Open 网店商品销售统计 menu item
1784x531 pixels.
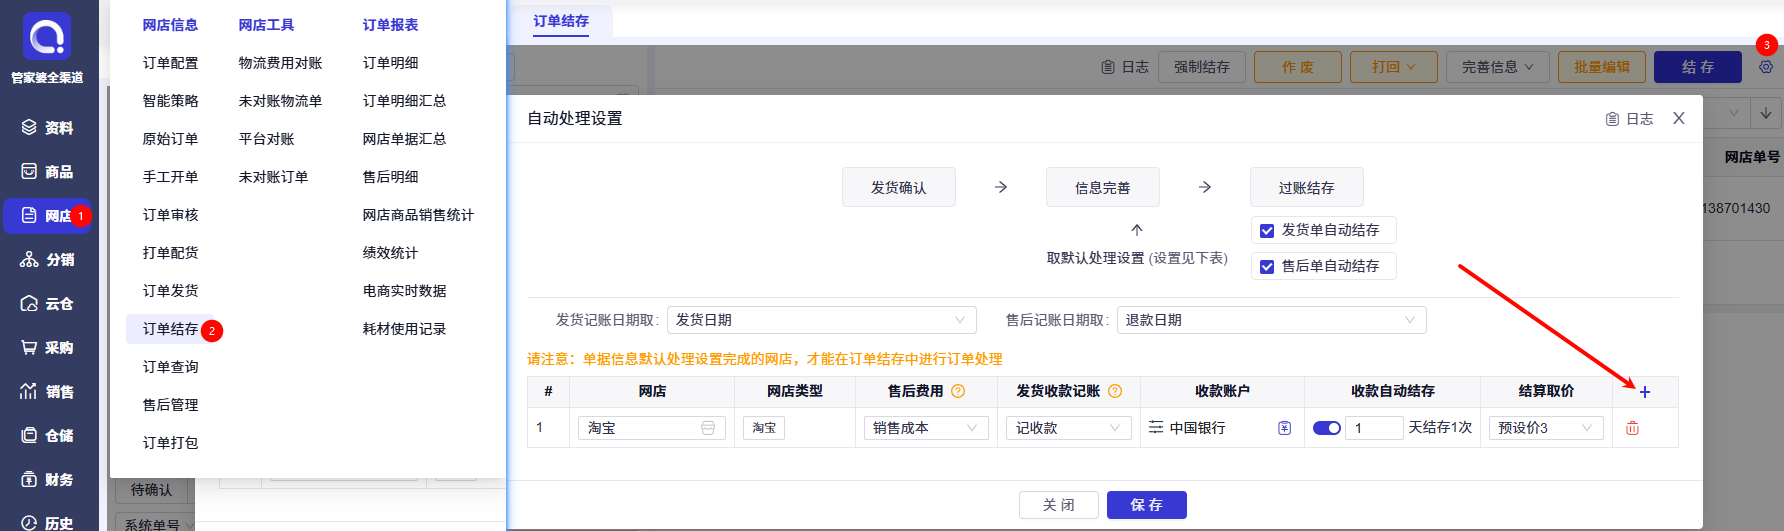pos(418,215)
